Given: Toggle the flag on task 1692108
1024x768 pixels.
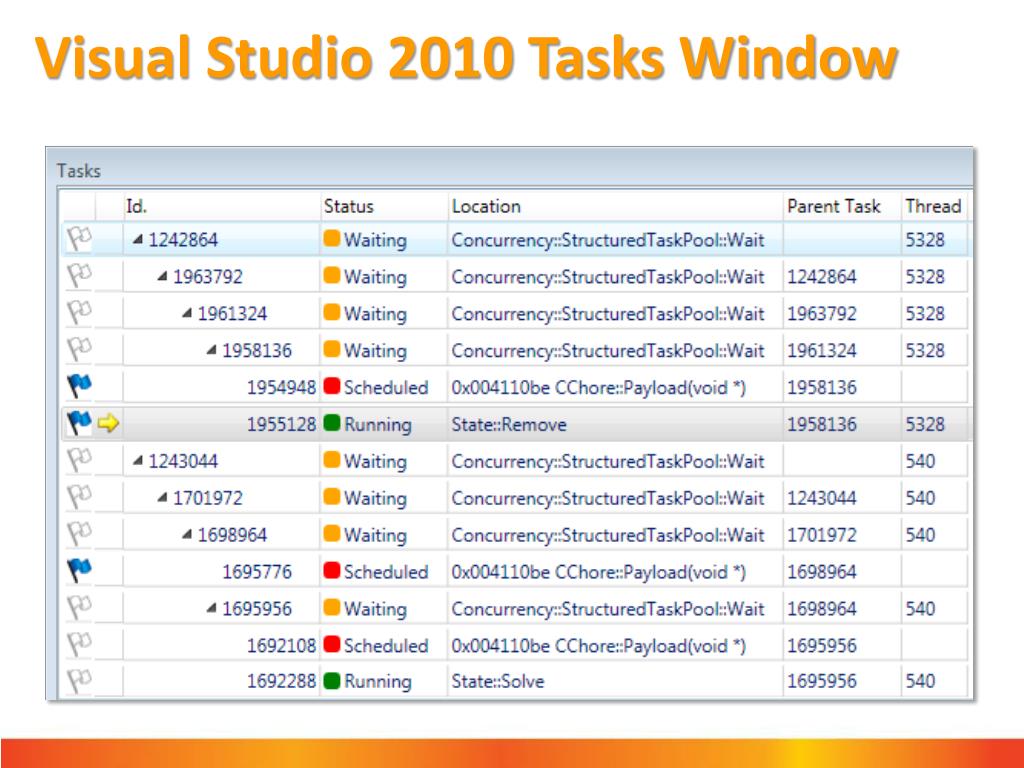Looking at the screenshot, I should point(79,645).
